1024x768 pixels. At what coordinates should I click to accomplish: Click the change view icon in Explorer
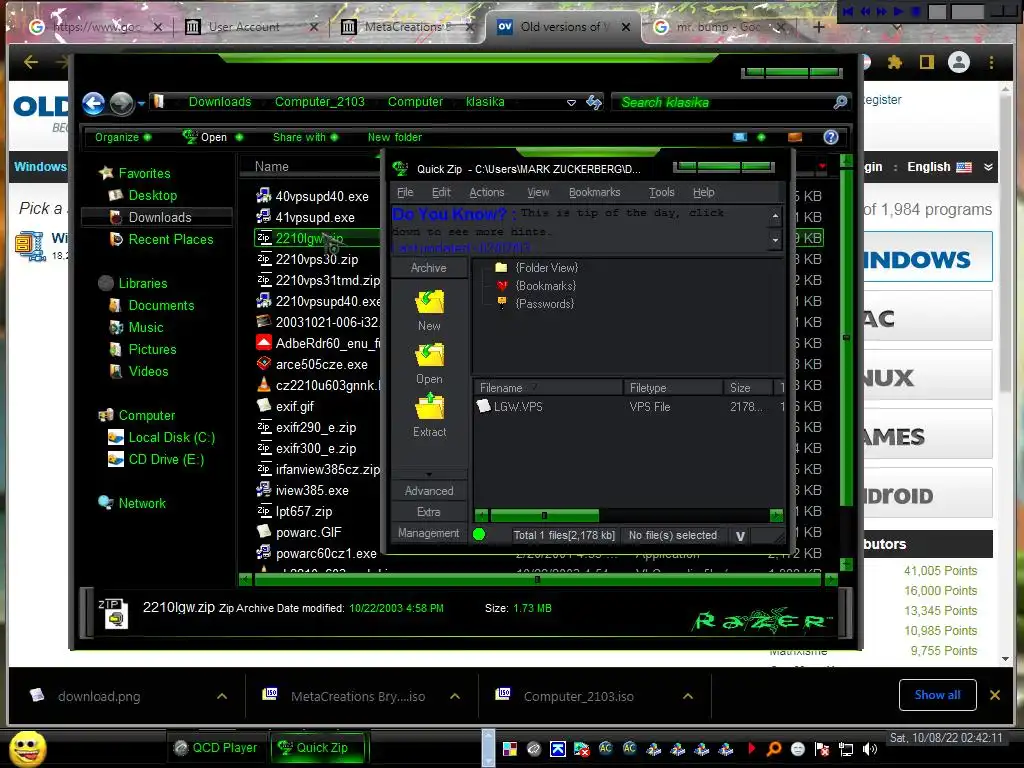click(x=740, y=137)
